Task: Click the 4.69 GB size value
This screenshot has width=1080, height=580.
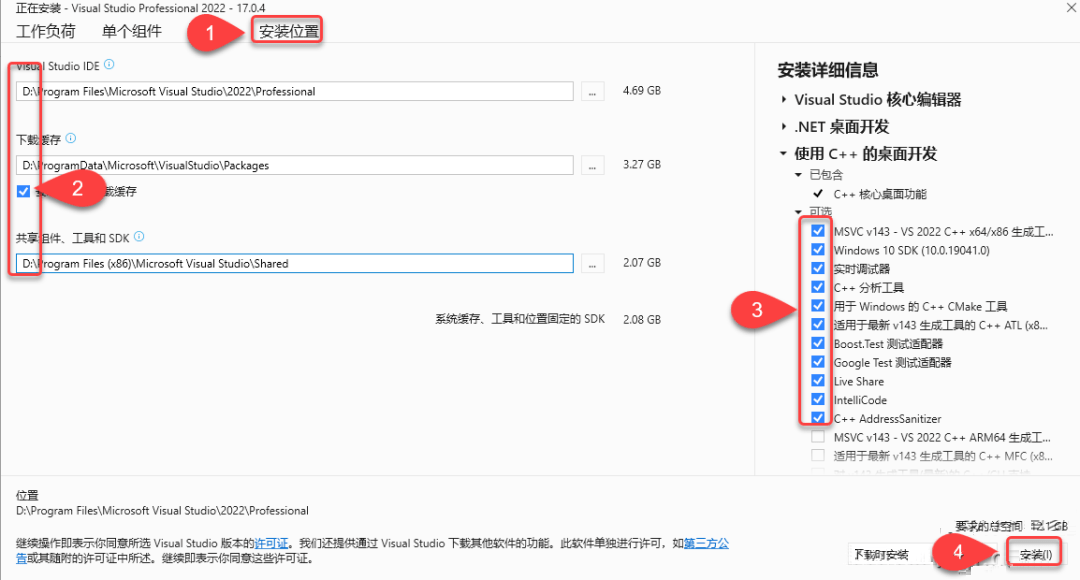Action: [x=642, y=91]
